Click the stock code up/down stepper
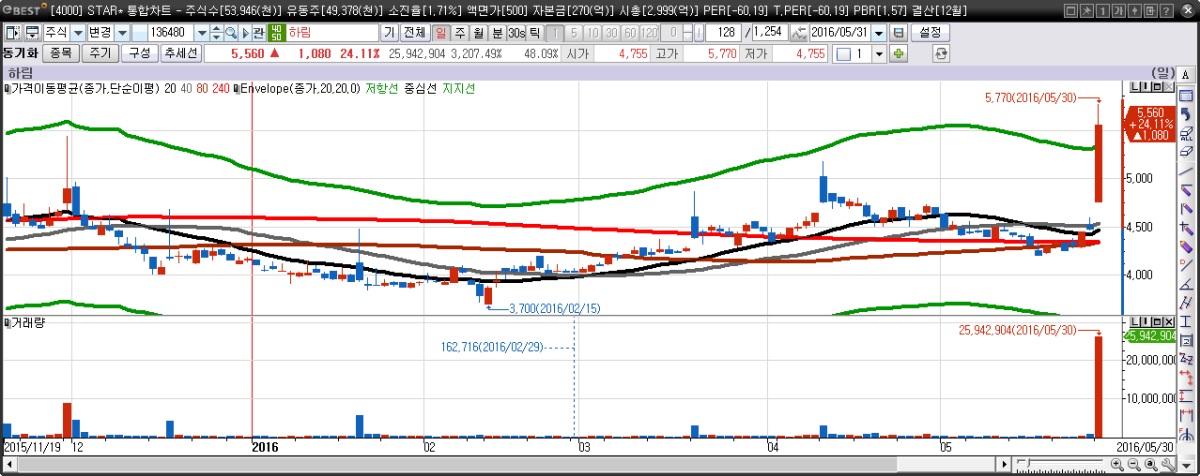The image size is (1200, 476). click(216, 32)
